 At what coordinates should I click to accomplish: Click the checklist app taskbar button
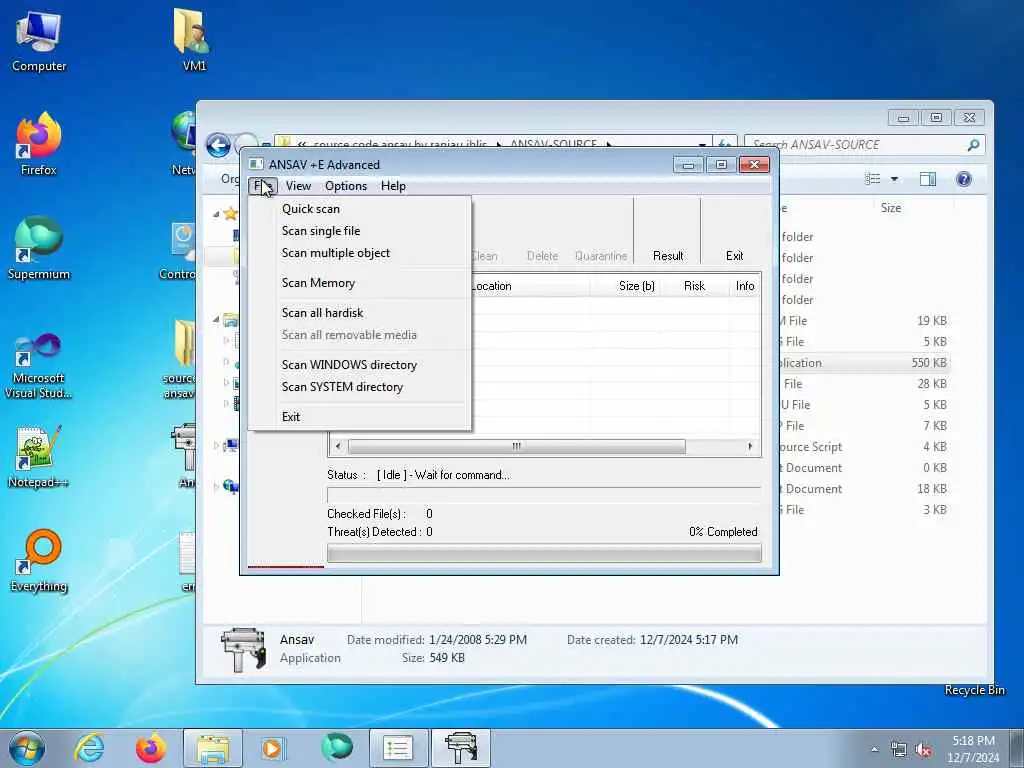[398, 748]
